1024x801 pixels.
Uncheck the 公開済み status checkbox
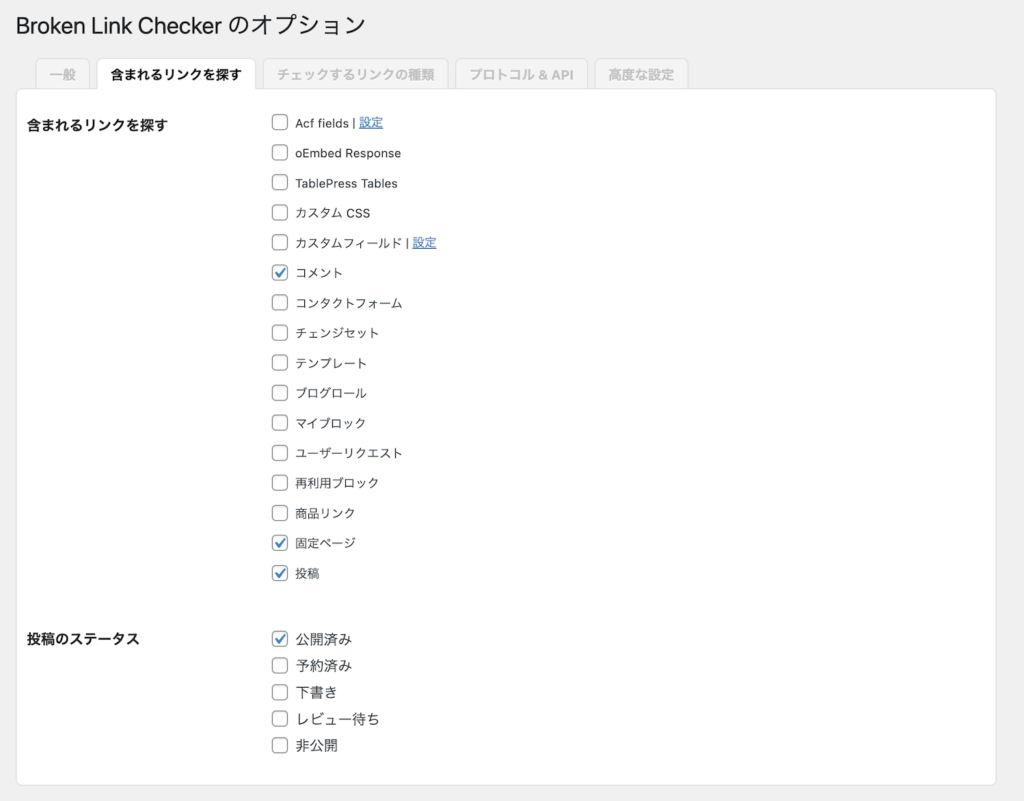280,638
